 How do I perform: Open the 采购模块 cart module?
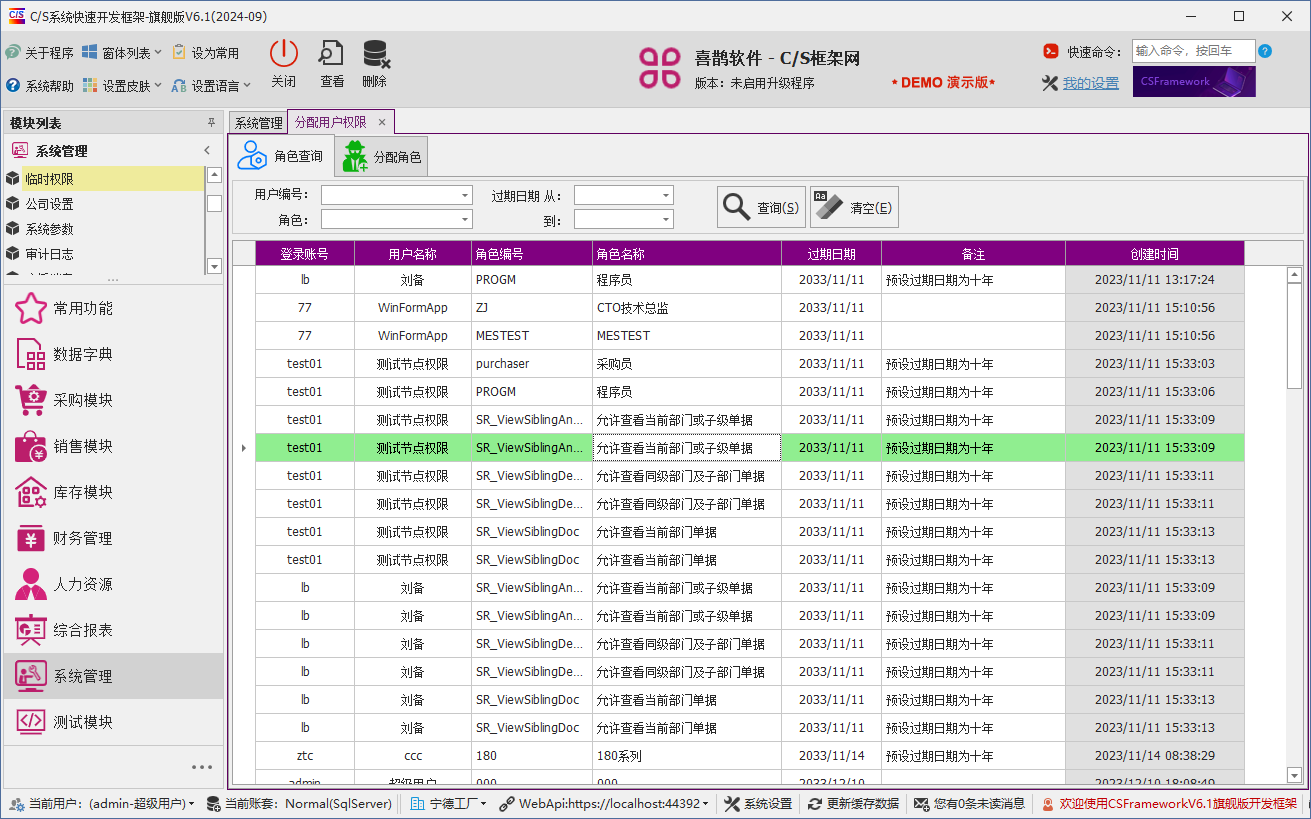113,400
